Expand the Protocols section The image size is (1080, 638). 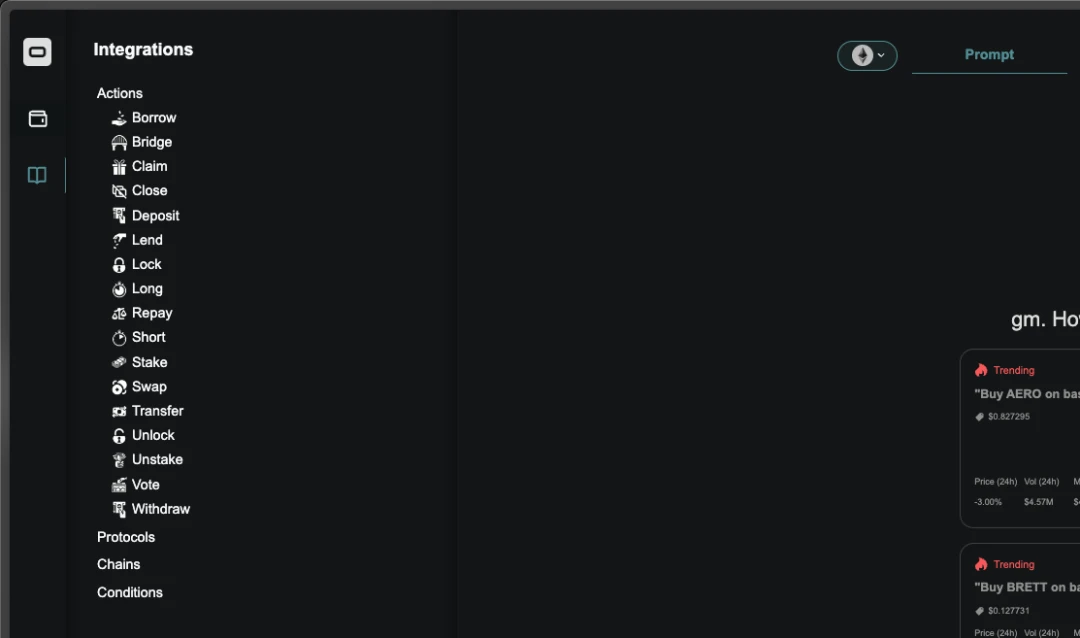coord(126,537)
